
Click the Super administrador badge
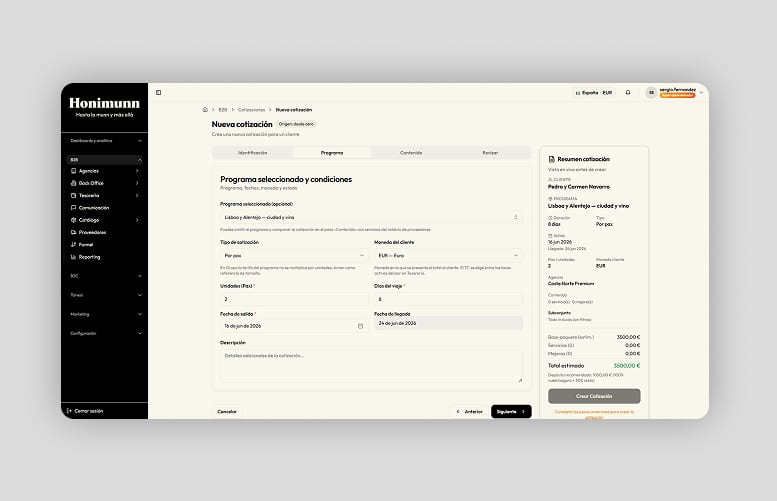click(677, 95)
